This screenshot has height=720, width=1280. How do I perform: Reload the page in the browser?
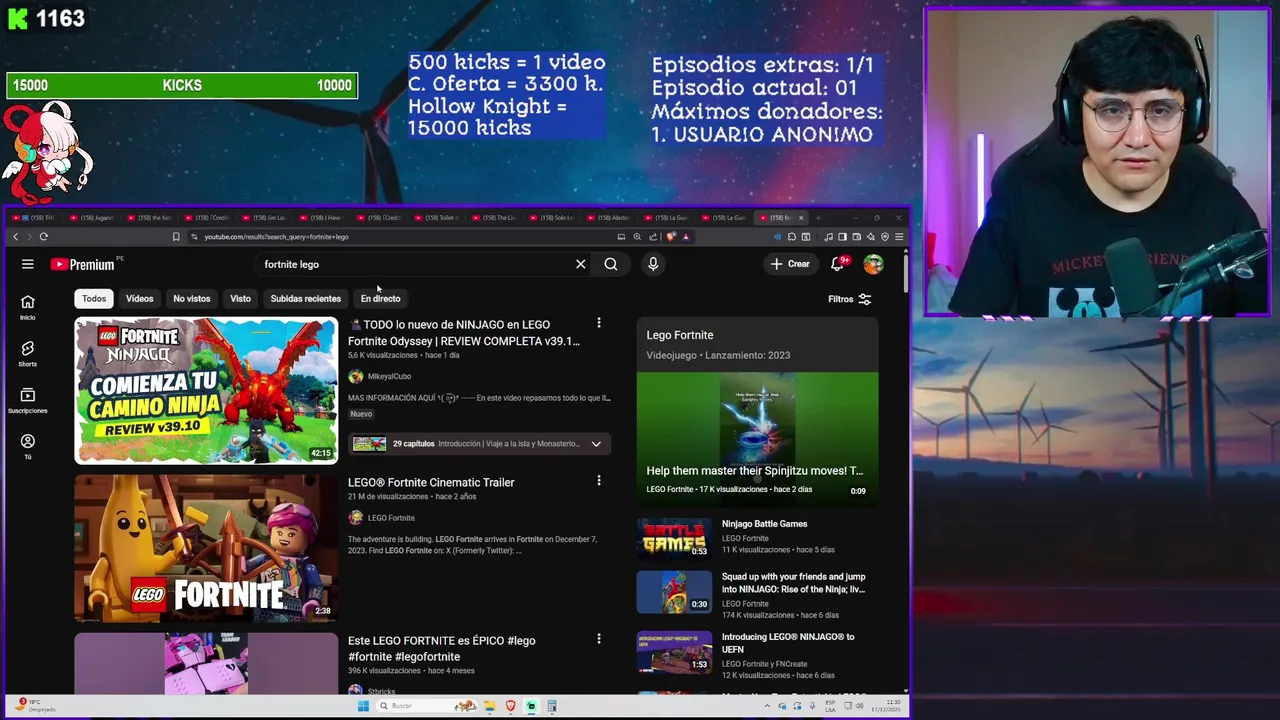coord(44,237)
